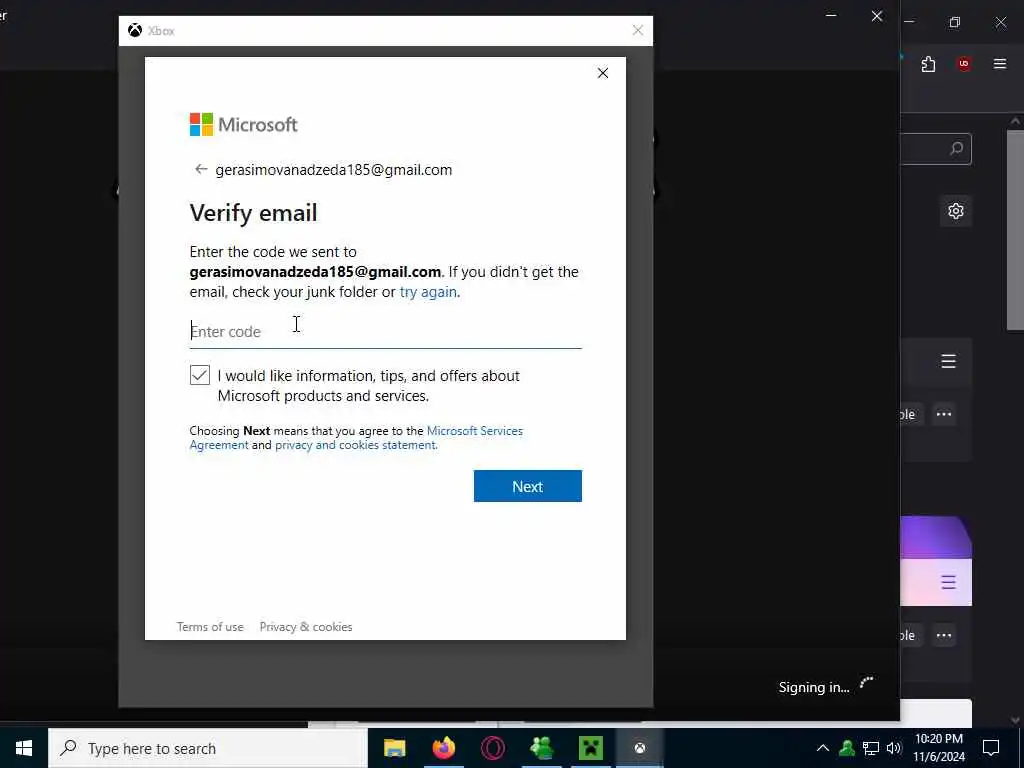The height and width of the screenshot is (768, 1024).
Task: Click the green user tray icon
Action: point(847,748)
